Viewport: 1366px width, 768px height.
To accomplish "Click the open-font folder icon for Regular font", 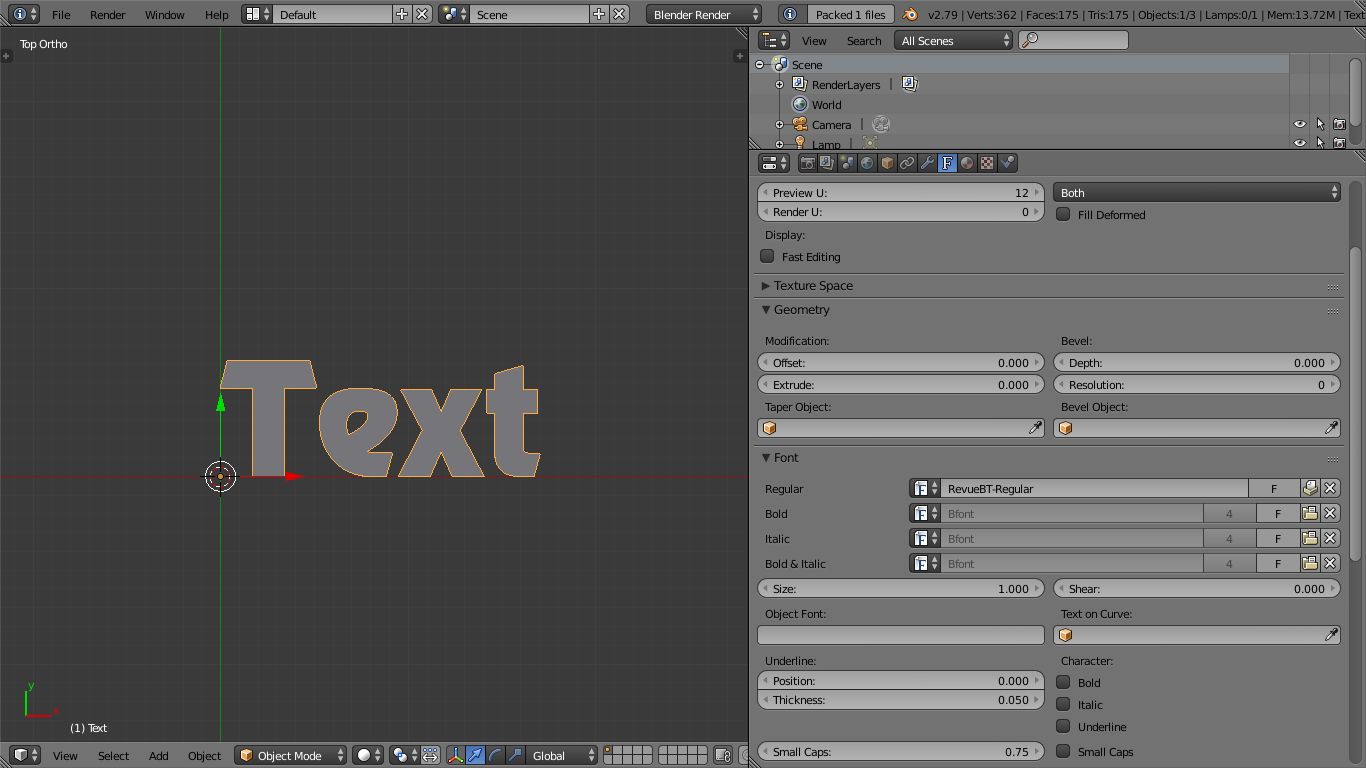I will click(1310, 489).
